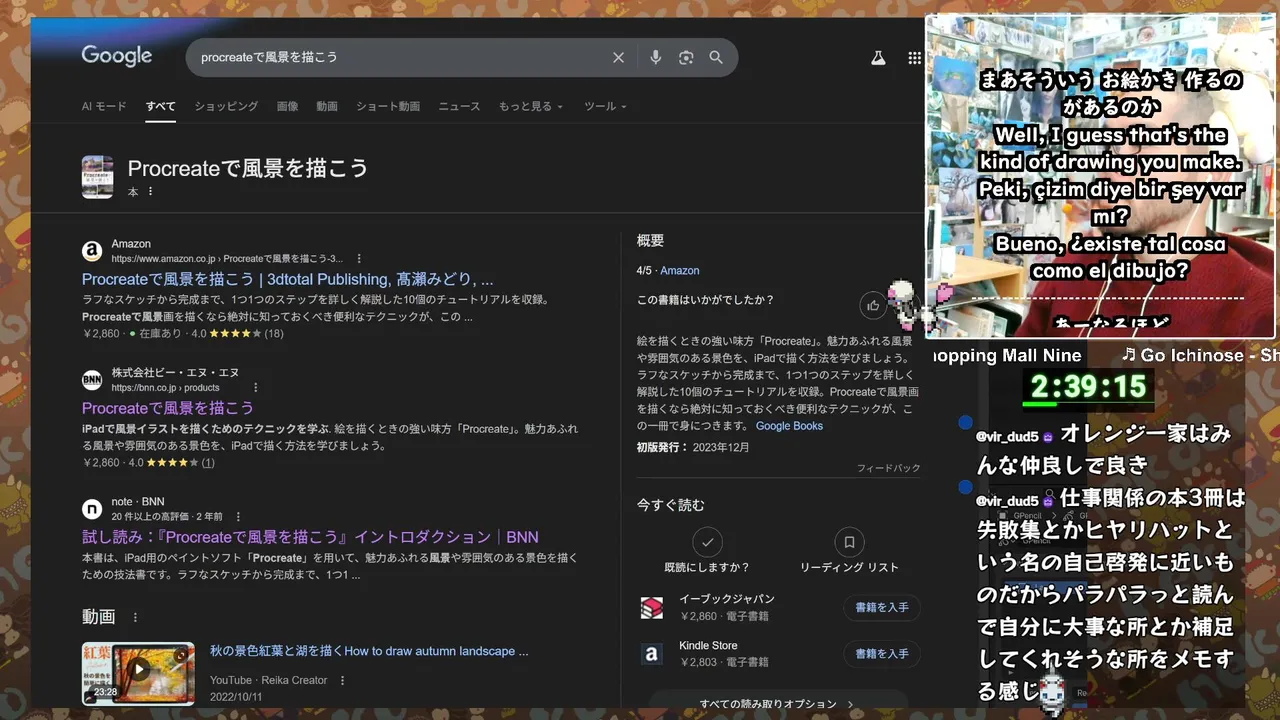Play the autumn landscape video thumbnail

(x=138, y=673)
